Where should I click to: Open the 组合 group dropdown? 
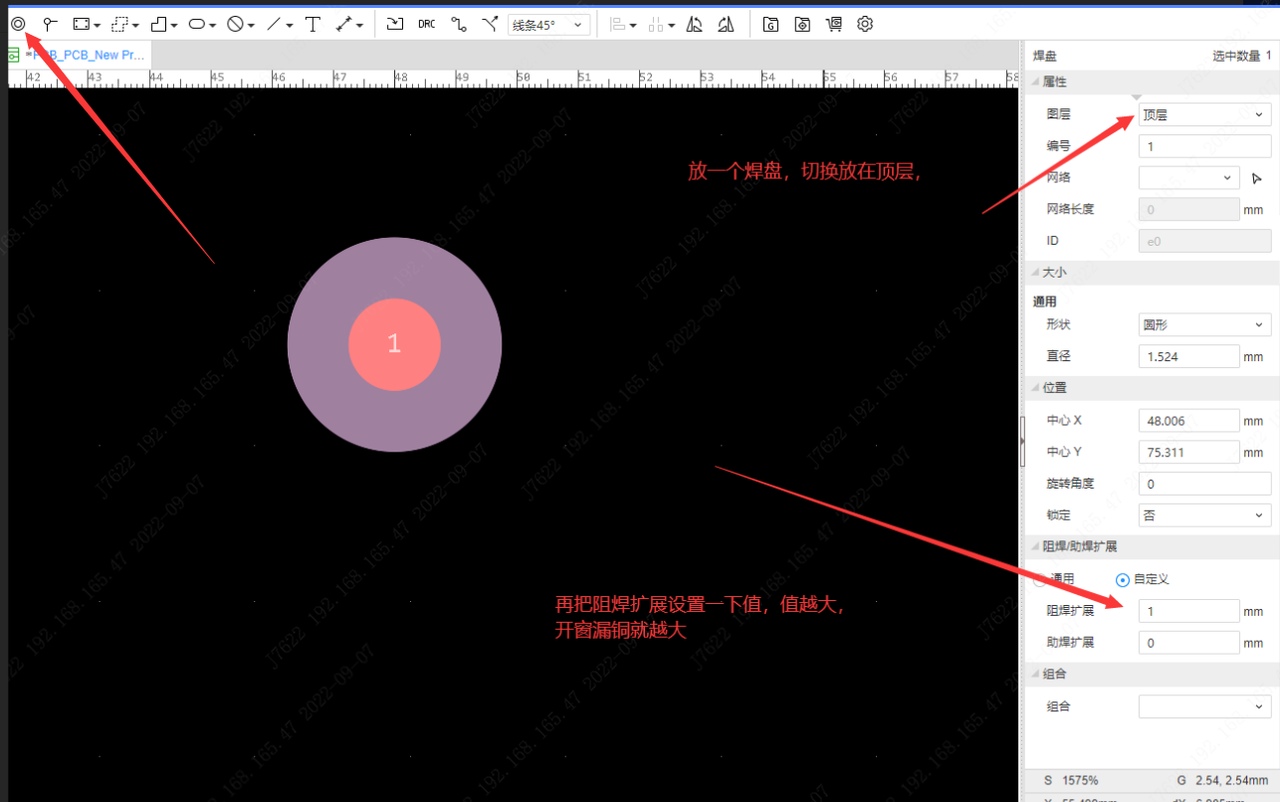(1205, 706)
